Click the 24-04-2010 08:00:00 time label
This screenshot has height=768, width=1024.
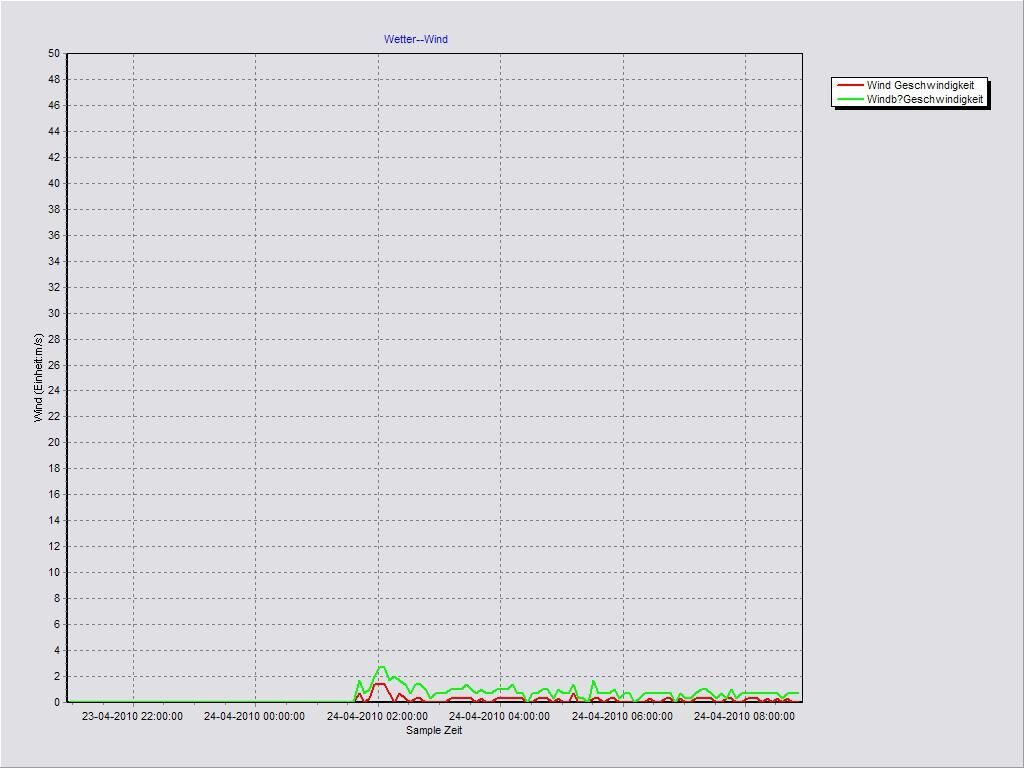pyautogui.click(x=744, y=716)
